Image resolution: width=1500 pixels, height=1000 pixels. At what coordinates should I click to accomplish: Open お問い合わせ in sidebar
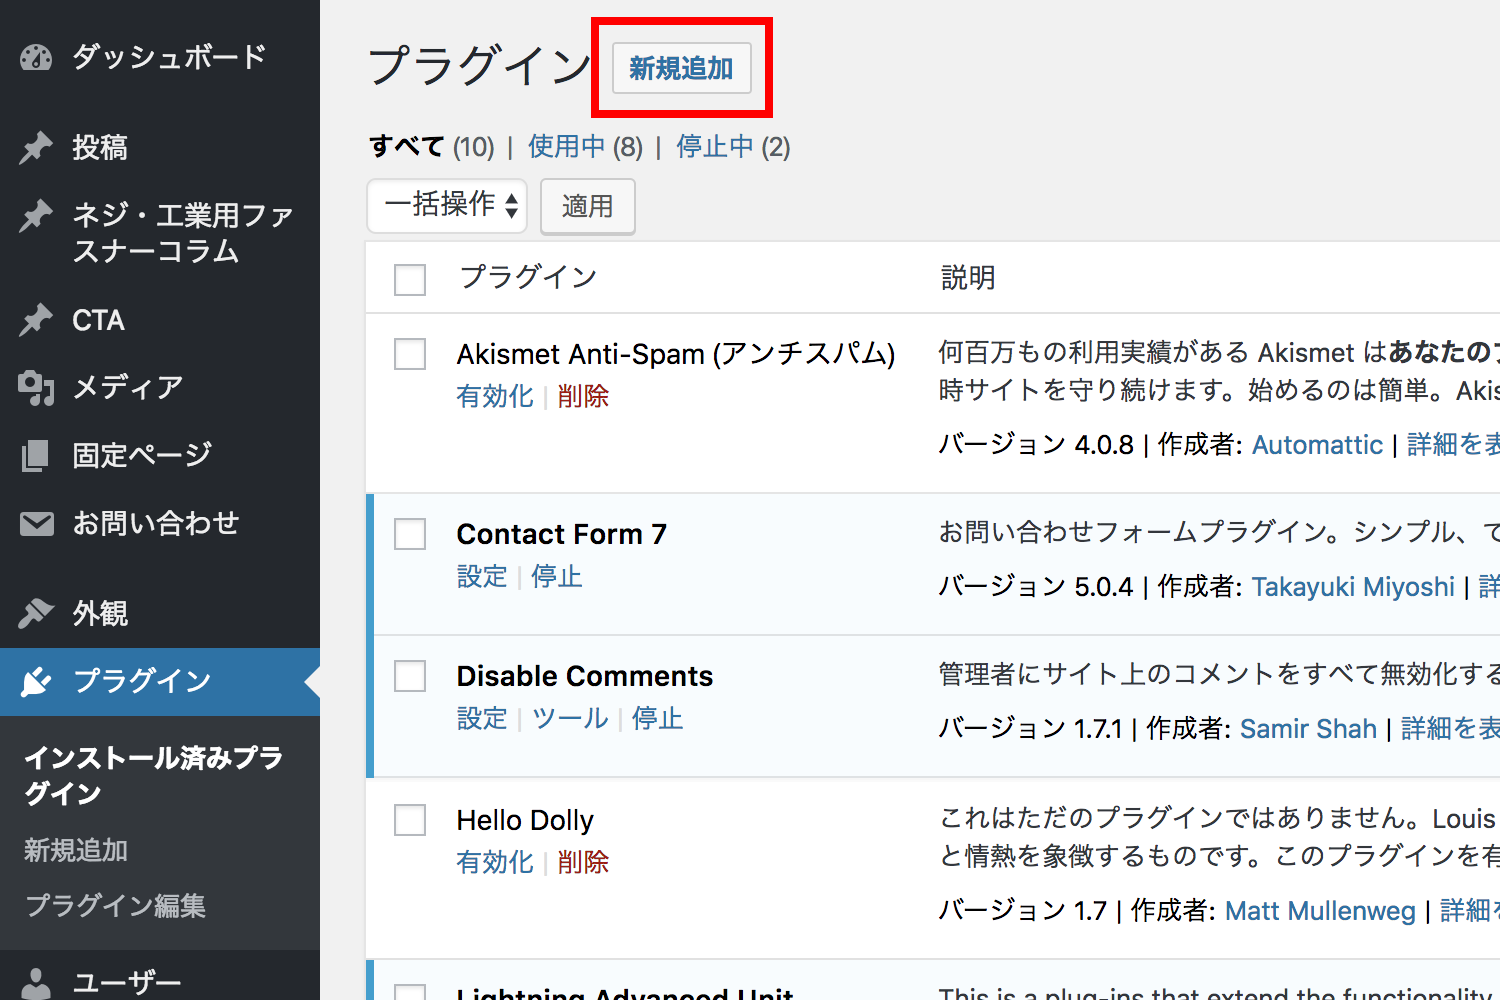coord(160,523)
